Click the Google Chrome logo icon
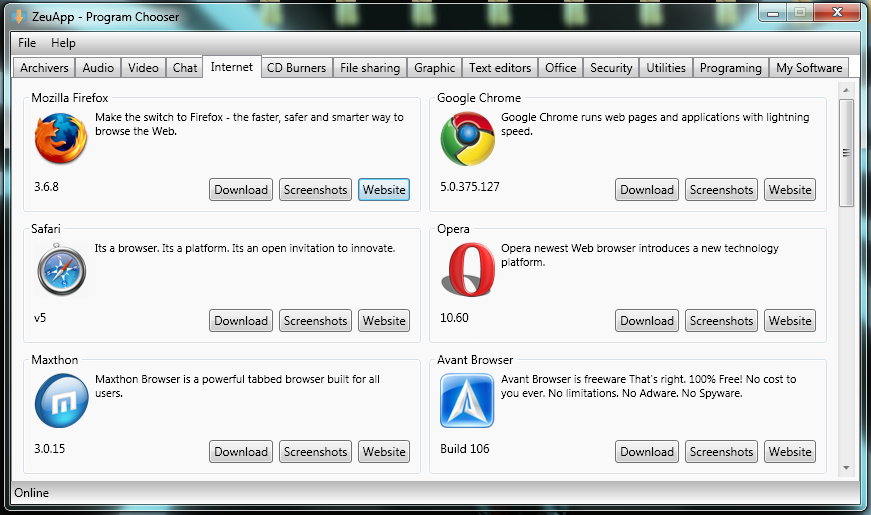The height and width of the screenshot is (515, 871). coord(467,138)
